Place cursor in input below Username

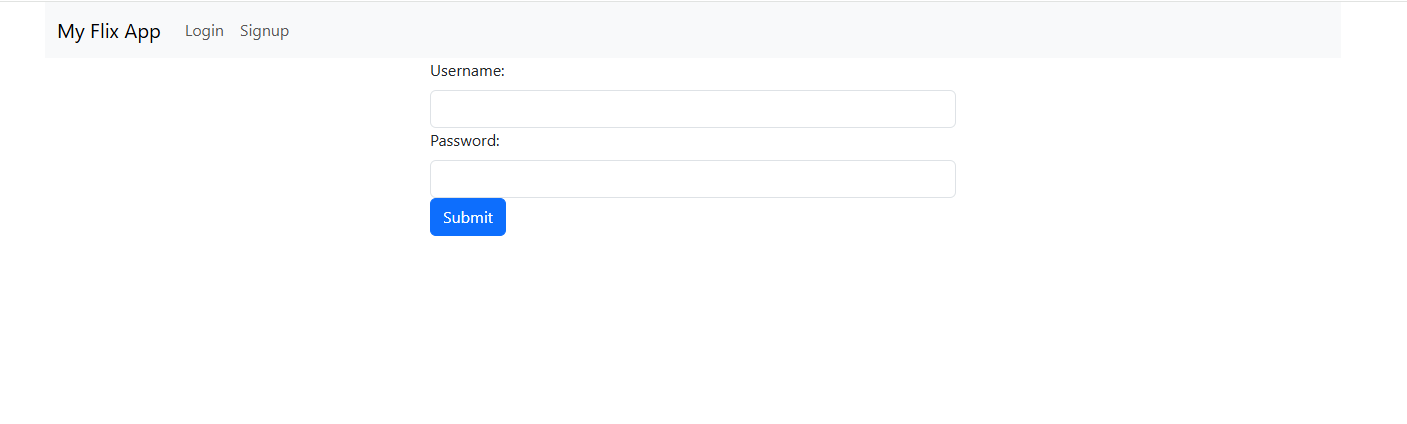[x=693, y=109]
